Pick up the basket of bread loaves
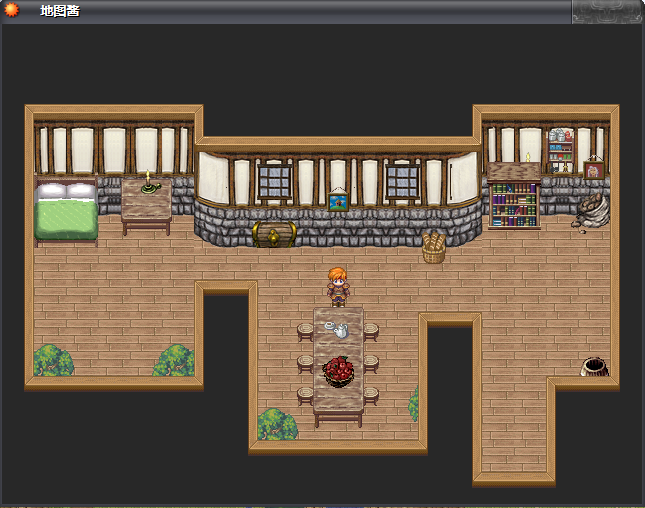This screenshot has height=508, width=645. pos(434,247)
